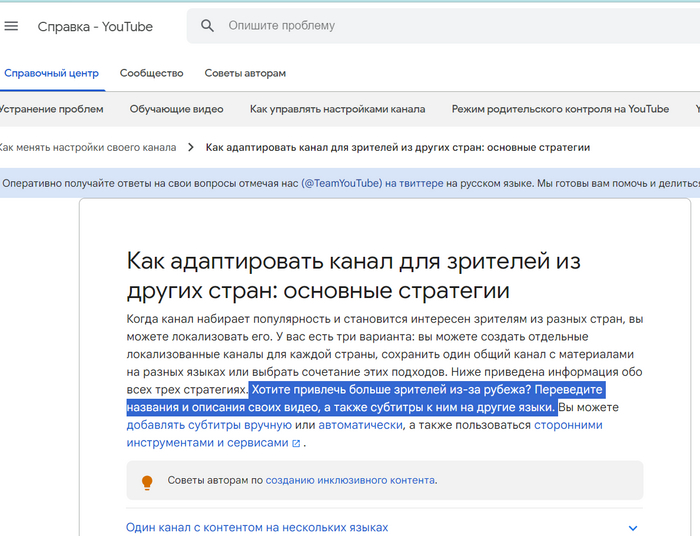
Task: Open the hamburger main menu
Action: 12,26
